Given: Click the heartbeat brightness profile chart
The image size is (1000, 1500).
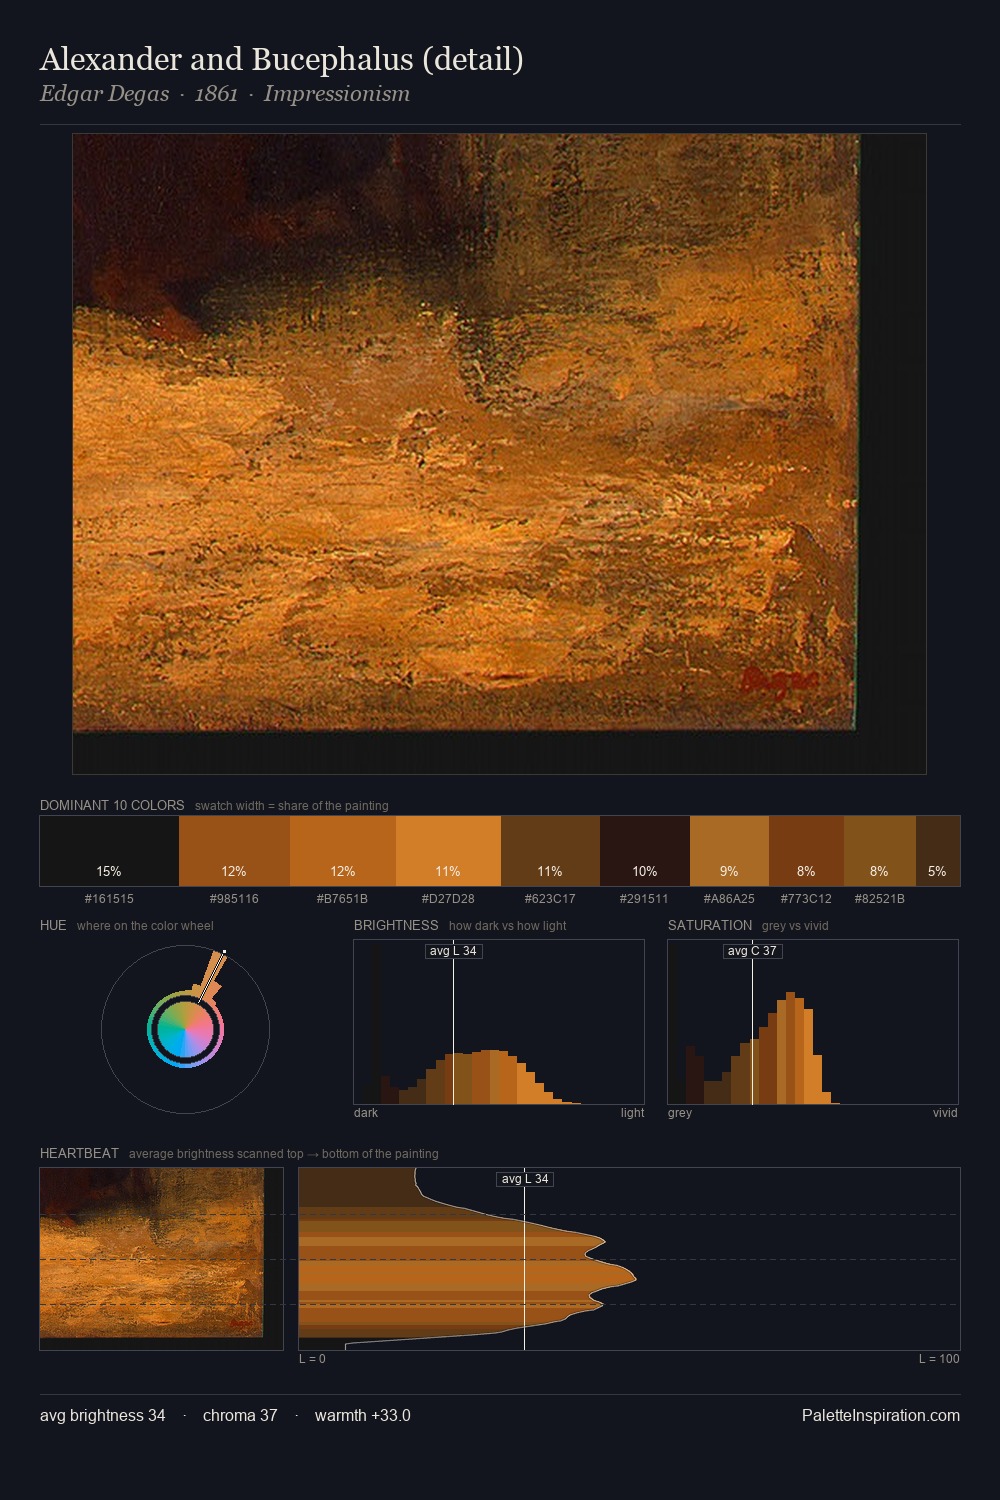Looking at the screenshot, I should [x=629, y=1259].
